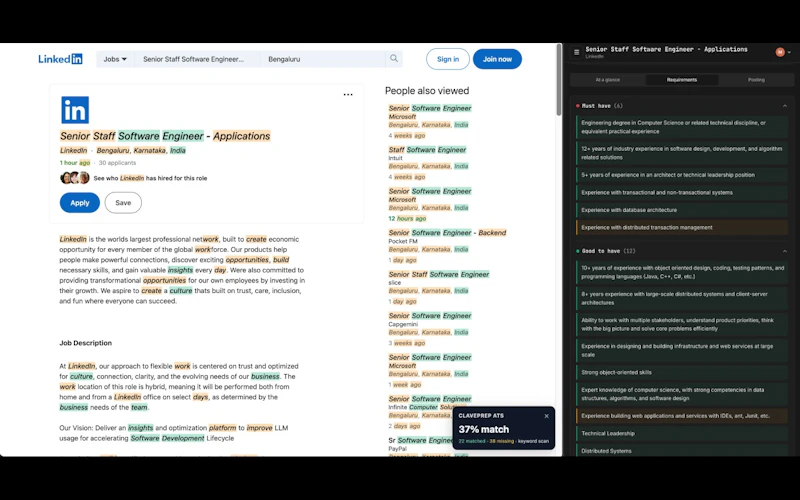Open the Staff Software Engineer job at Intuit
Screen dimensions: 800x500
pos(428,149)
